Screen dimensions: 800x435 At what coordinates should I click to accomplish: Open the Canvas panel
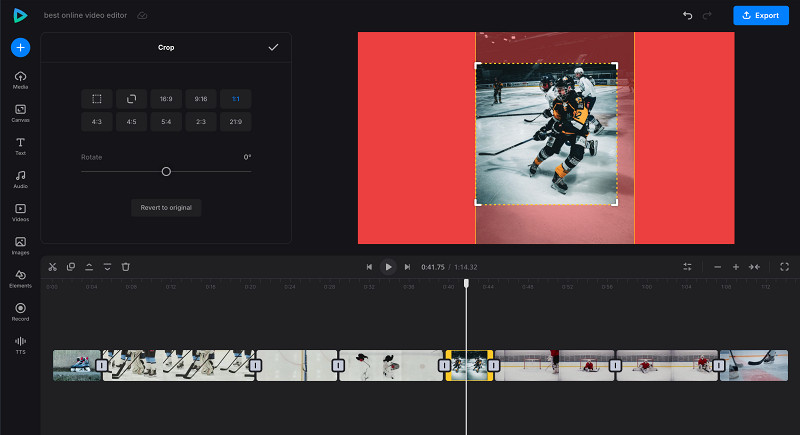tap(20, 113)
